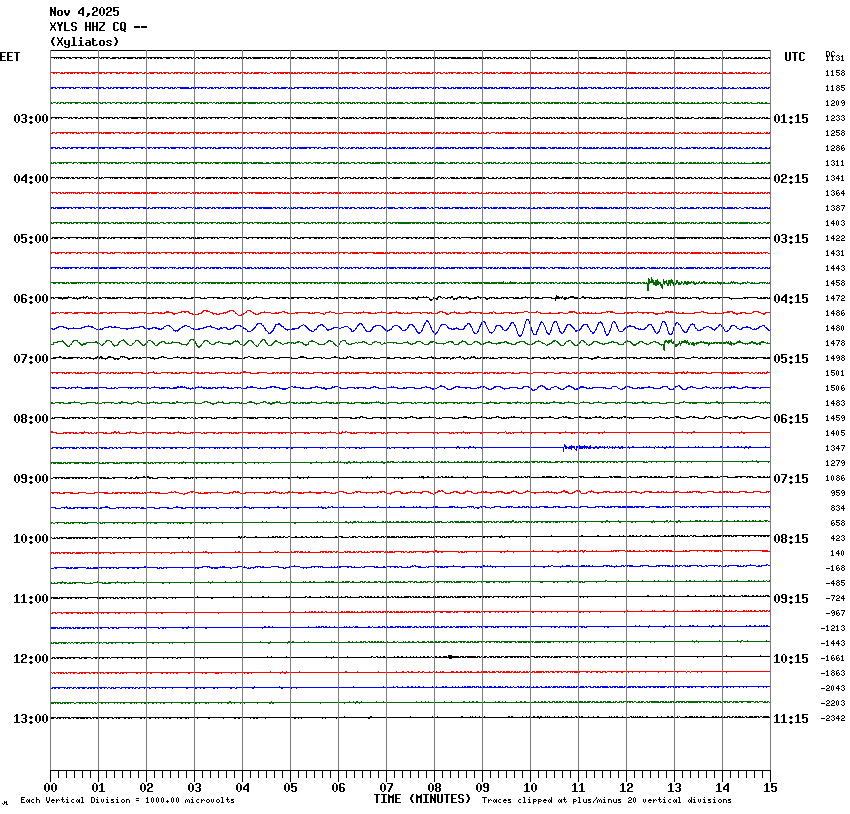Viewport: 850px width, 814px height.
Task: Click the '-2342' DC offset value
Action: click(833, 719)
